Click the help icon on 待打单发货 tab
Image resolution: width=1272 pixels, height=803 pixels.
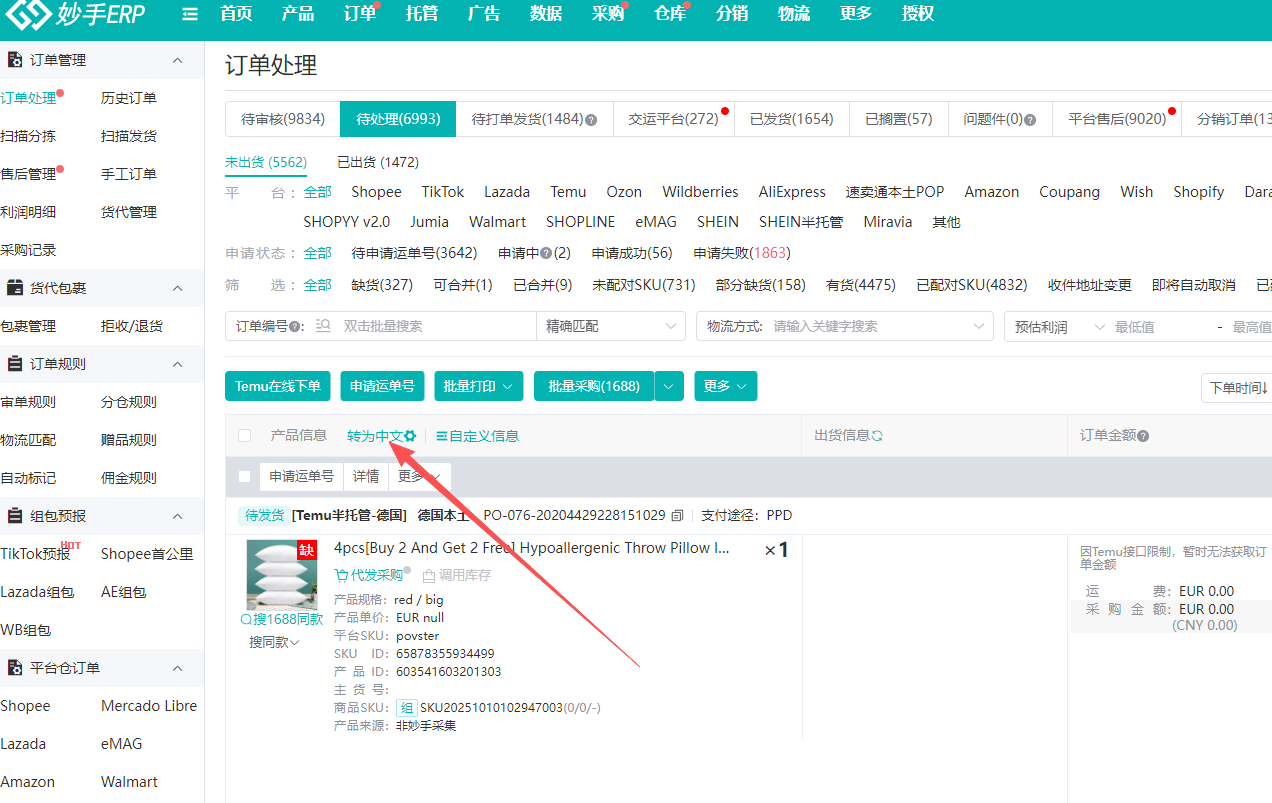coord(591,120)
